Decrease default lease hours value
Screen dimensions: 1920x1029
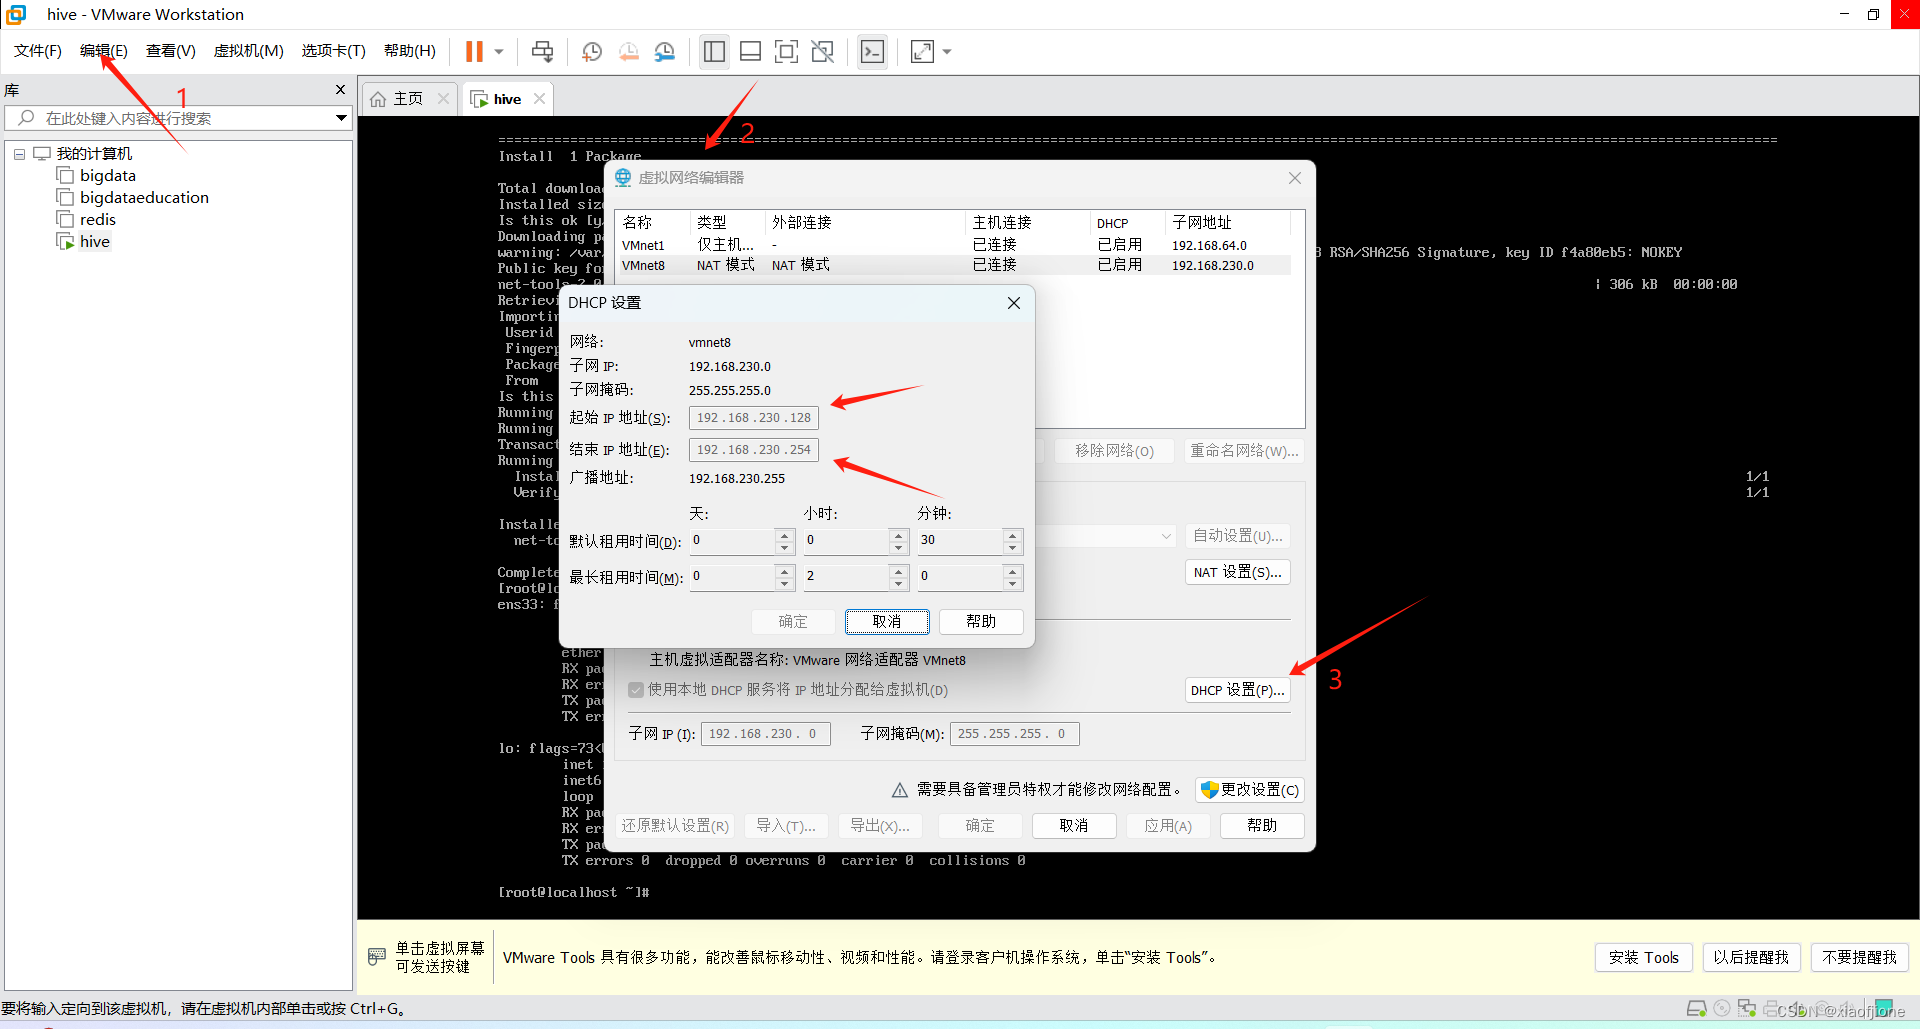[899, 548]
